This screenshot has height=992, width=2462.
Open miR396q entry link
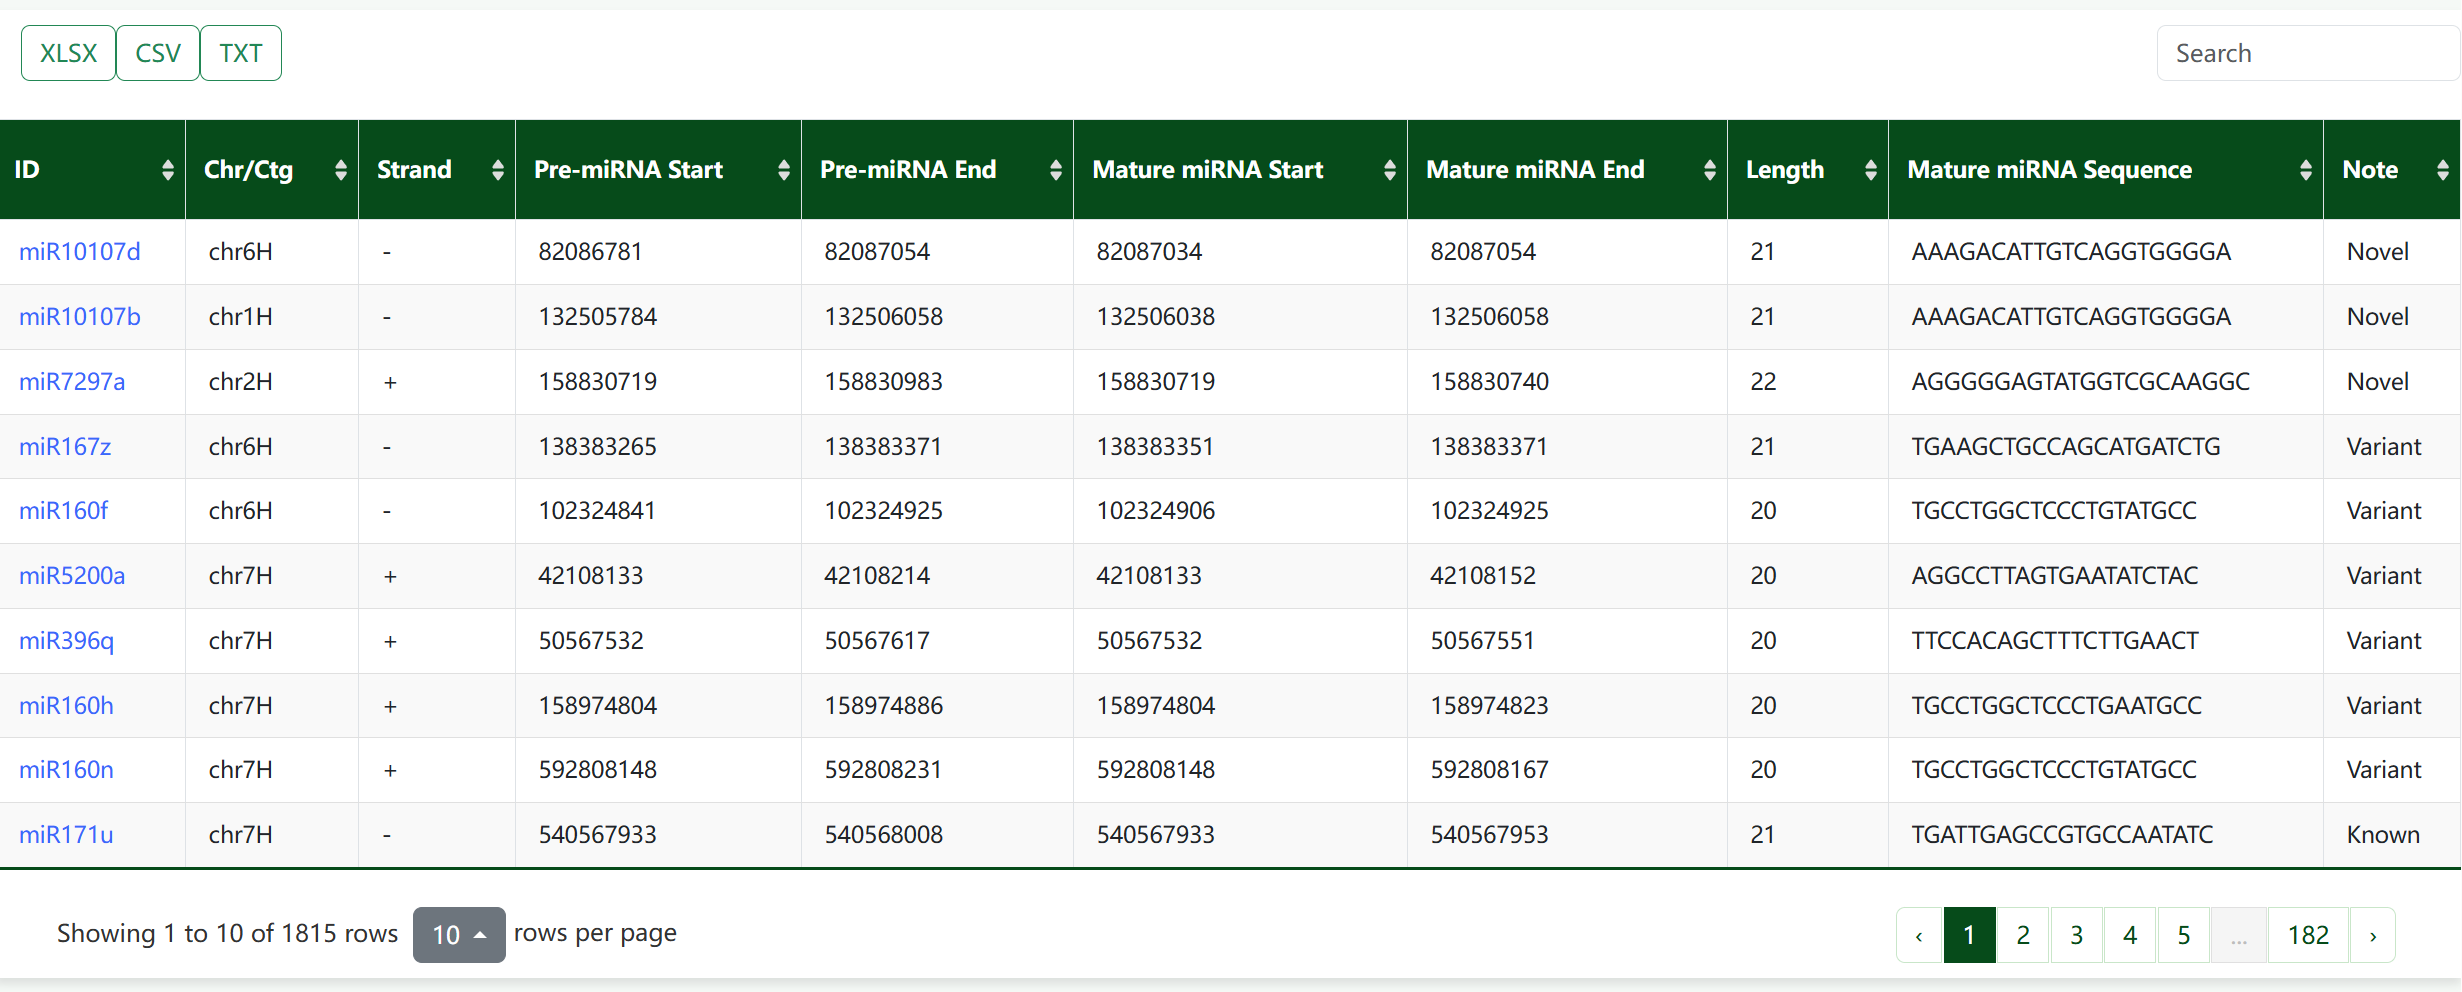coord(67,641)
